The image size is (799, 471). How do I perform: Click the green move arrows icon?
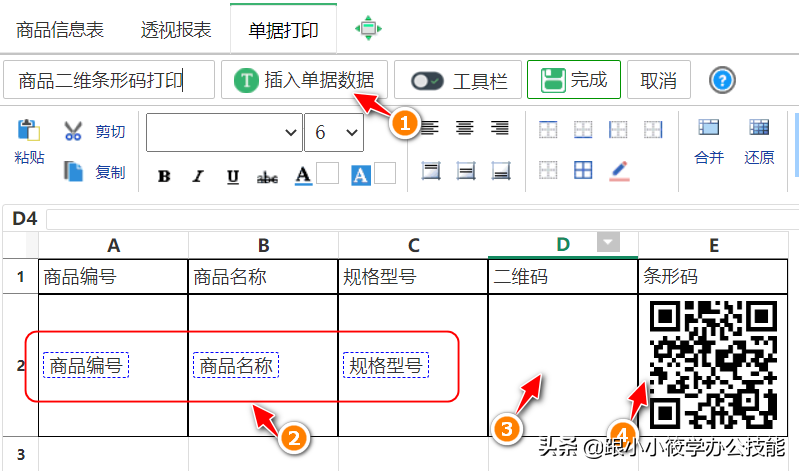[x=368, y=29]
